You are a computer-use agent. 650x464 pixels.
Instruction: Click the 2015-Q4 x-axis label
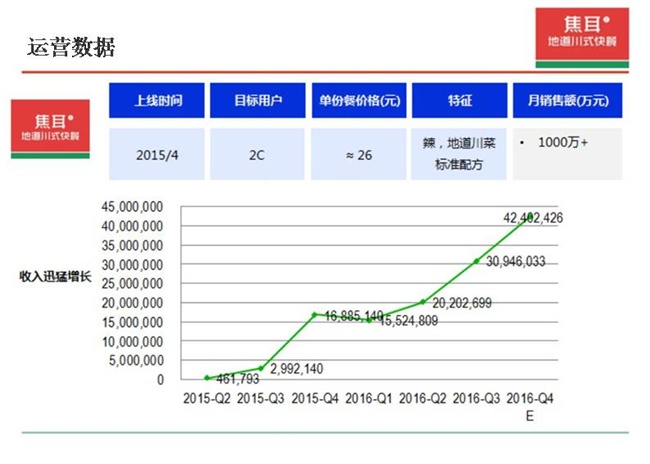pos(315,399)
